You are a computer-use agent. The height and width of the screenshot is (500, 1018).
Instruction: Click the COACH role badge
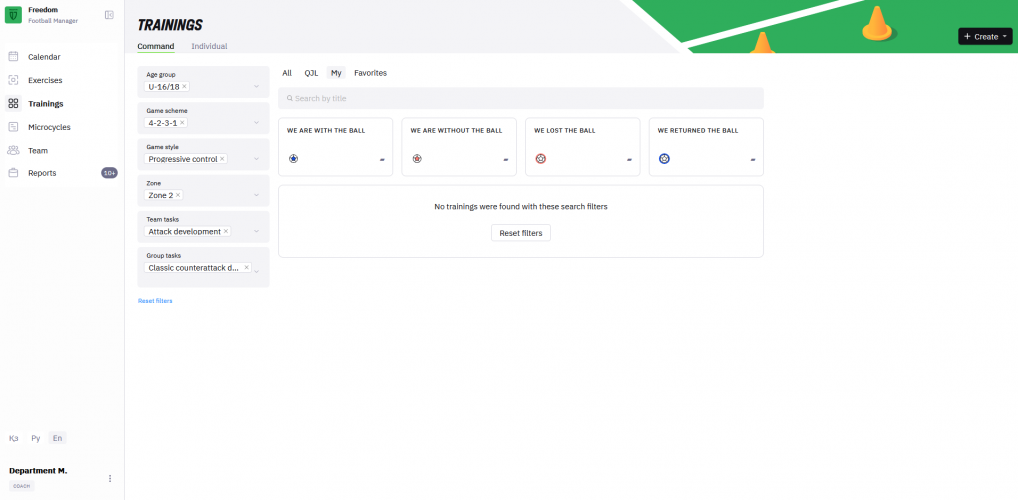pos(21,486)
